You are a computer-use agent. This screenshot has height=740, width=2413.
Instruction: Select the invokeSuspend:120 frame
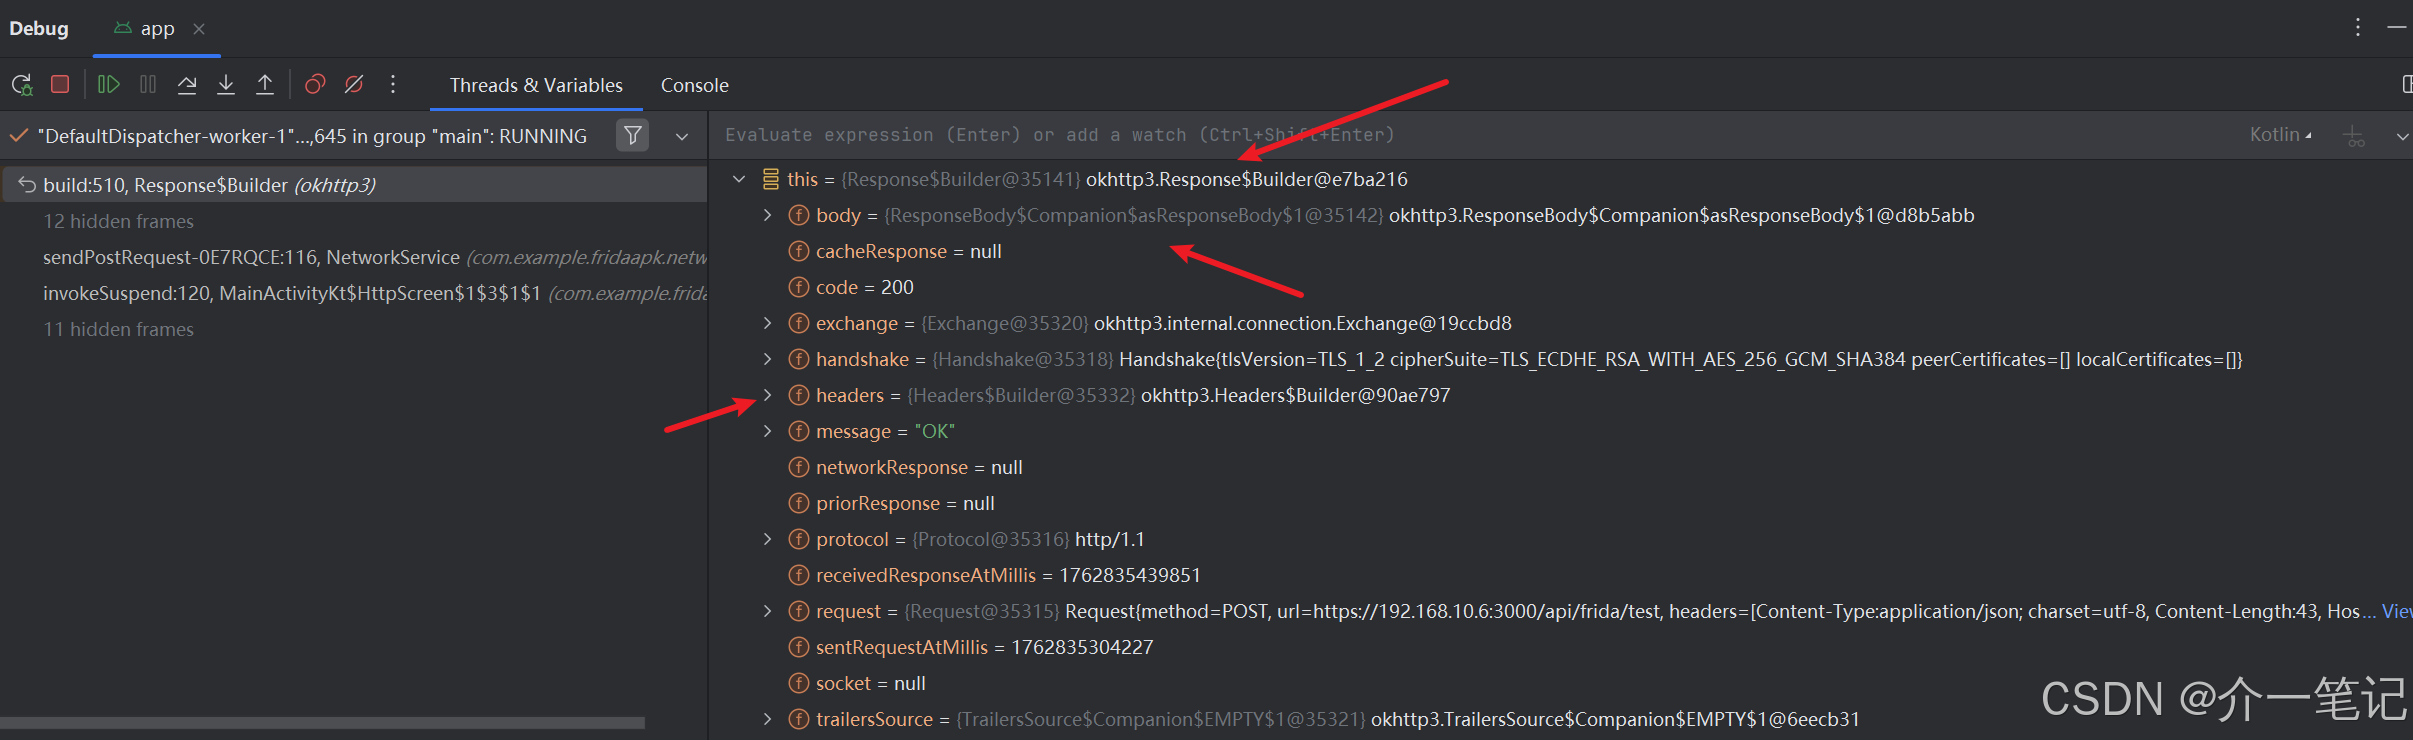pos(354,293)
